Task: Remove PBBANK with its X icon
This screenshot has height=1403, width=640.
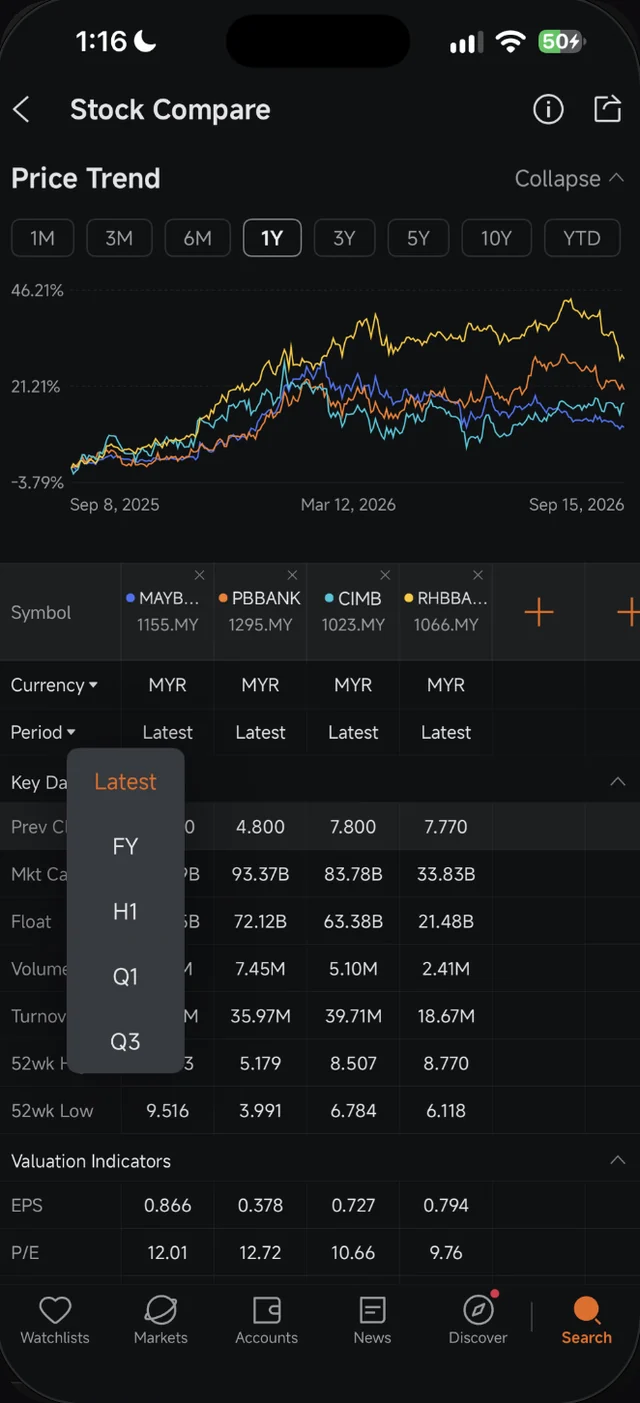Action: [x=292, y=575]
